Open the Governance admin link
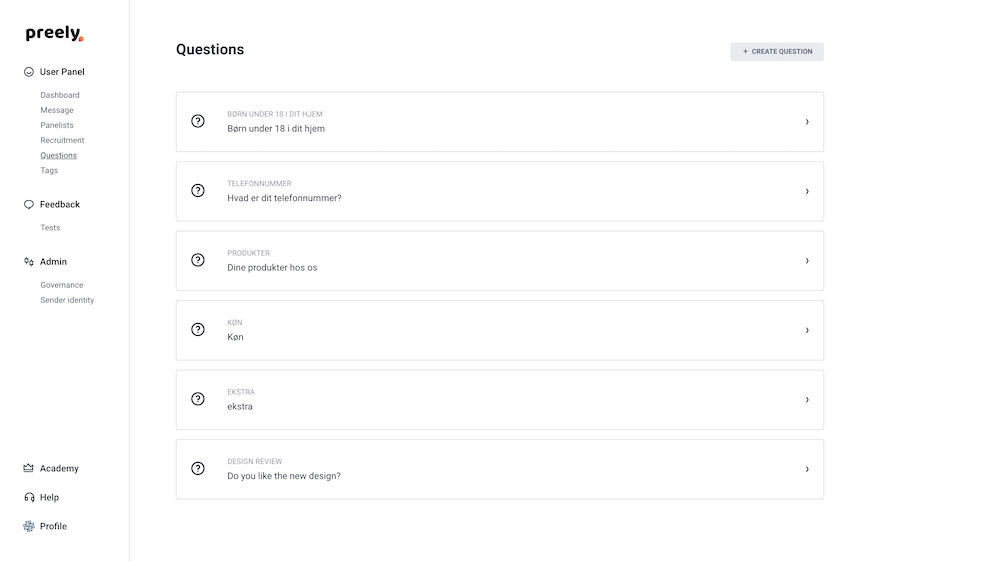The height and width of the screenshot is (561, 1000). [62, 285]
